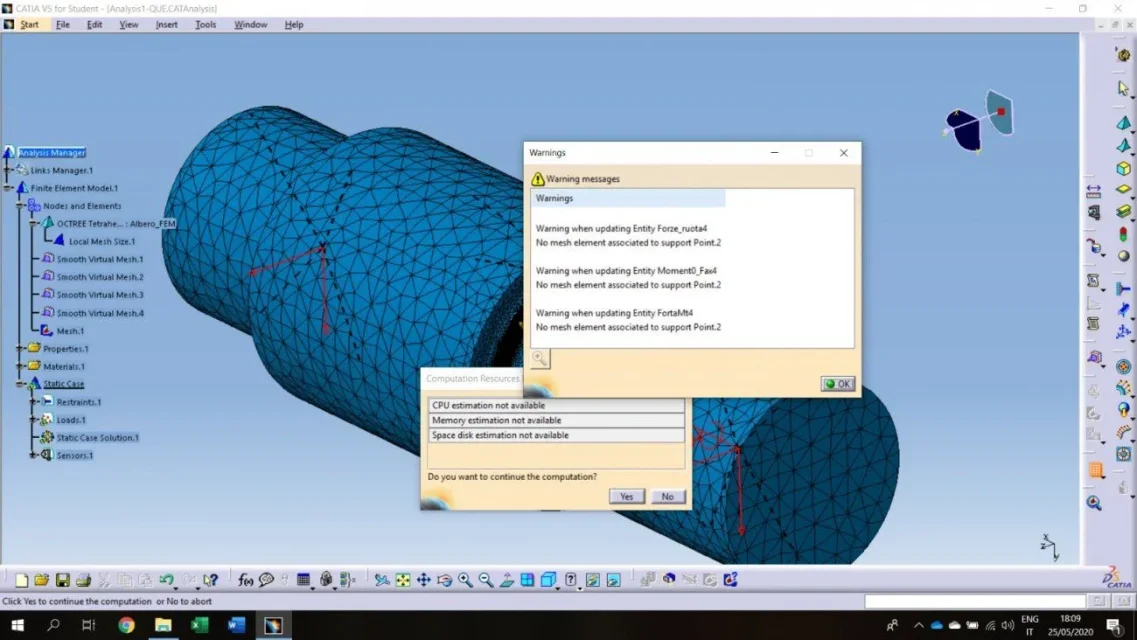Click the Undo arrow icon
The height and width of the screenshot is (640, 1137).
(x=166, y=580)
